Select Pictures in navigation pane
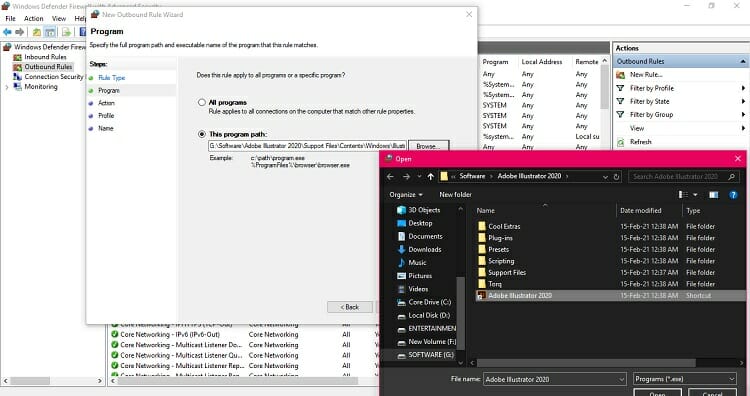The width and height of the screenshot is (750, 396). click(420, 276)
